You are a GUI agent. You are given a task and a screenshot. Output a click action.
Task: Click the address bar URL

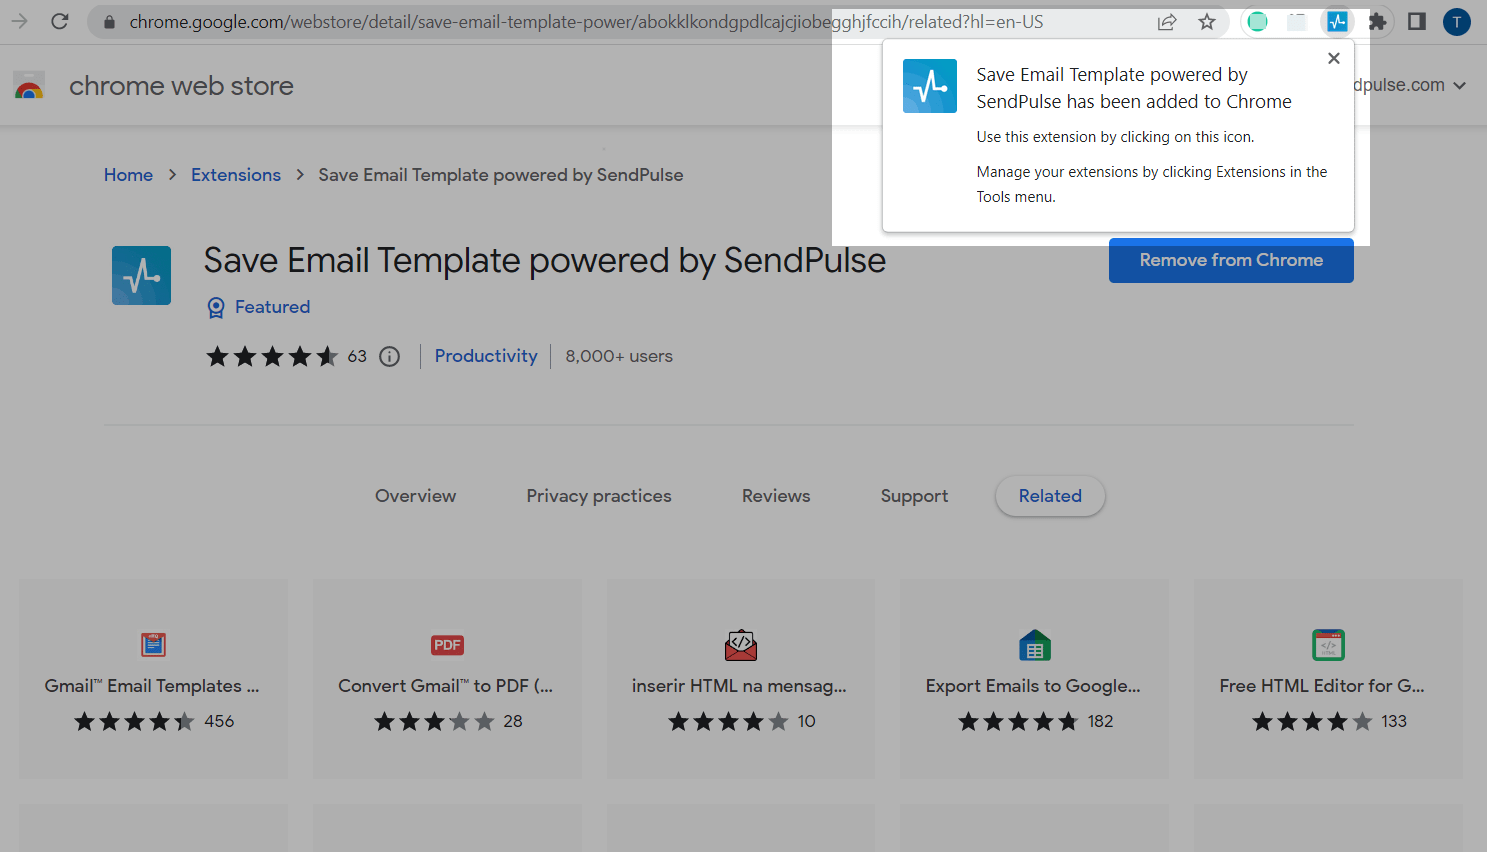click(586, 22)
